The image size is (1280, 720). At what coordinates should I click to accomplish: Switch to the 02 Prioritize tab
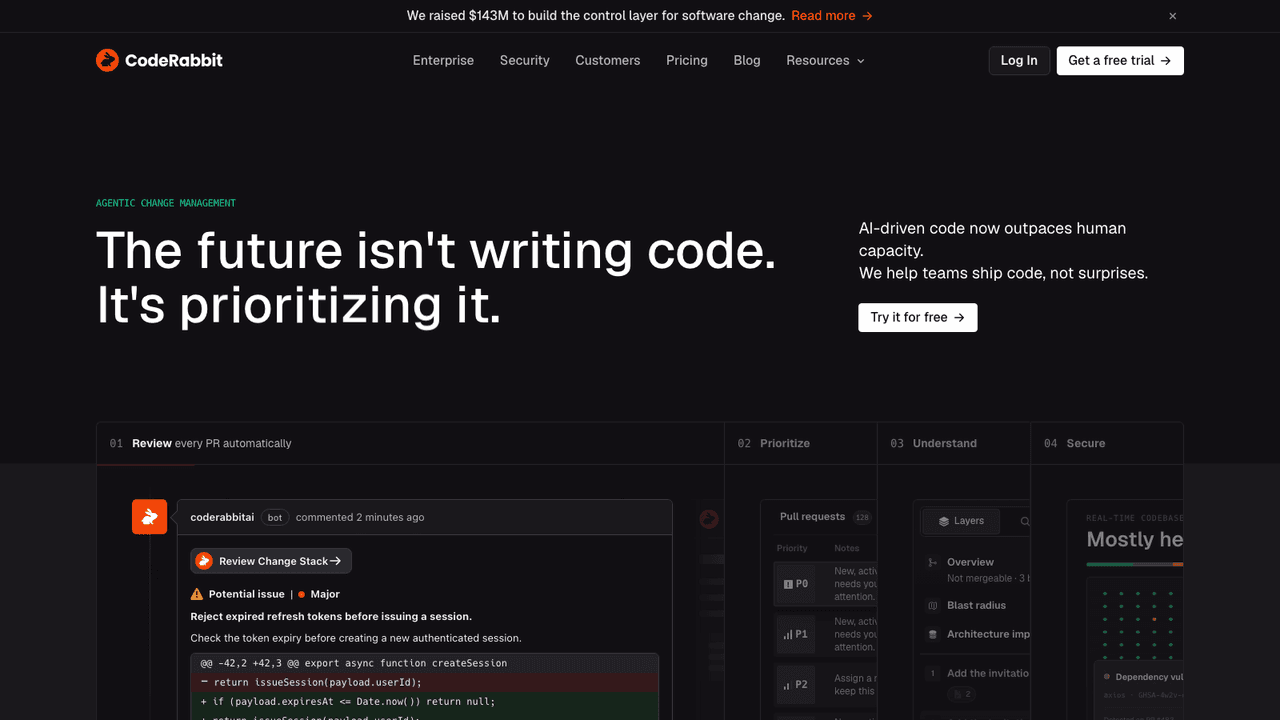click(800, 443)
